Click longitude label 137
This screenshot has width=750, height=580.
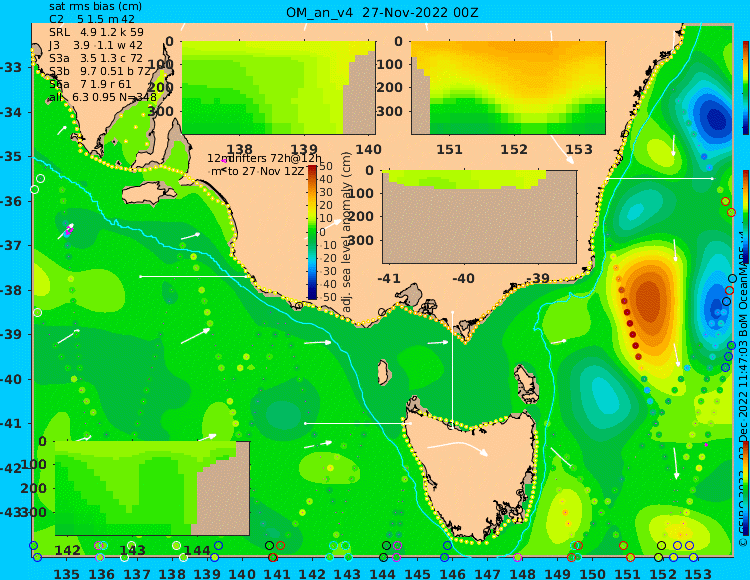click(137, 573)
